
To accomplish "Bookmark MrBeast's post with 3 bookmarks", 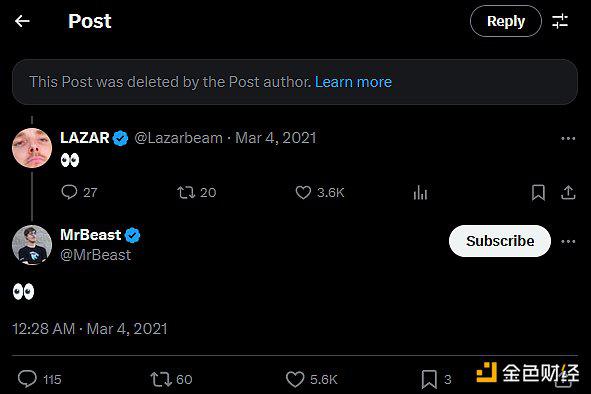I will [x=429, y=379].
